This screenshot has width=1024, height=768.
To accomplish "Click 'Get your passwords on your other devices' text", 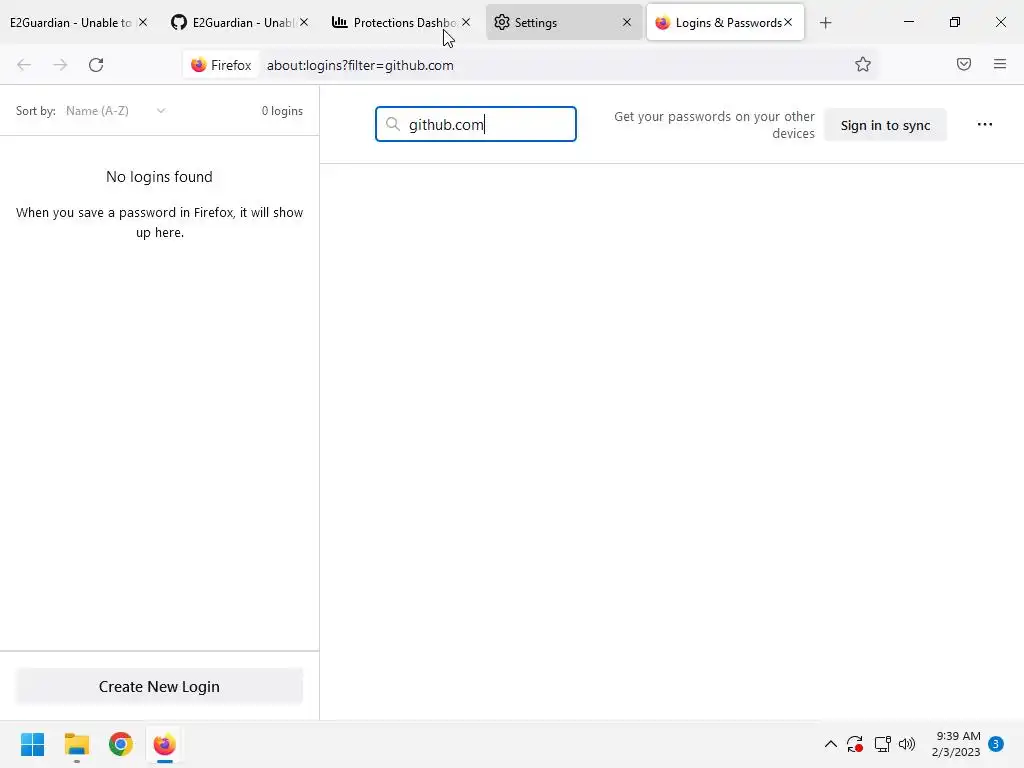I will pos(714,125).
